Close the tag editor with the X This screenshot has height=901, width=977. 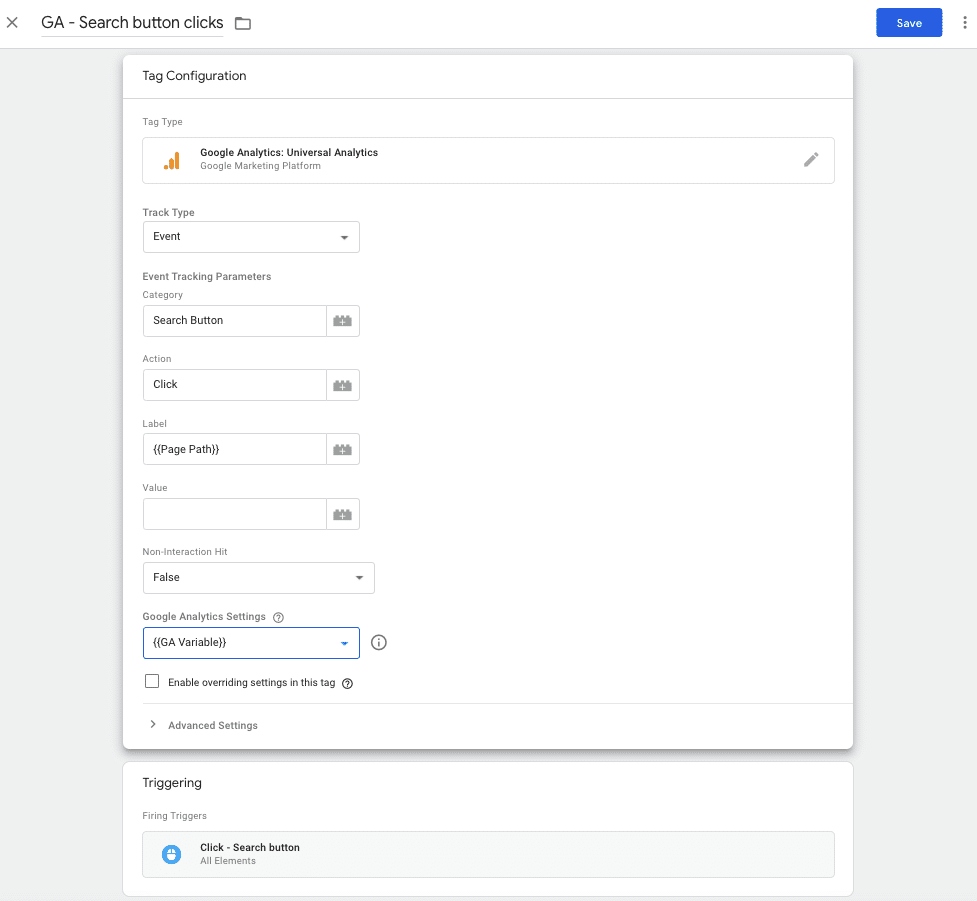pyautogui.click(x=12, y=22)
